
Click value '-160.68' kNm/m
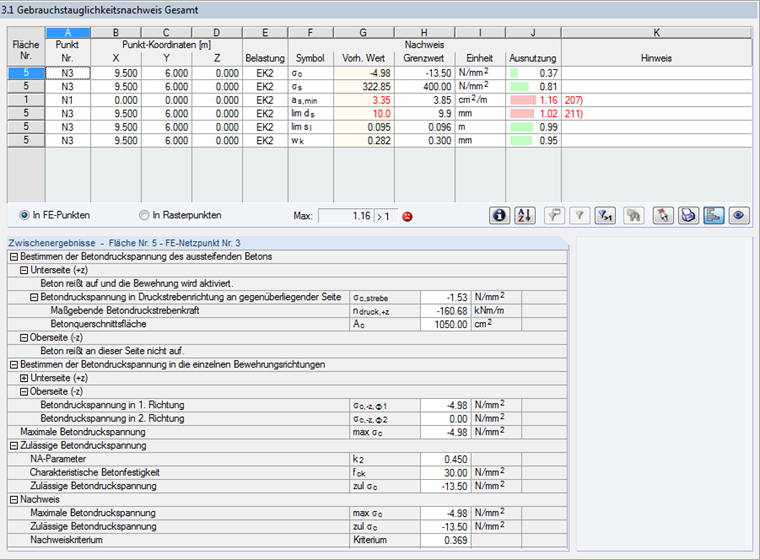(445, 311)
